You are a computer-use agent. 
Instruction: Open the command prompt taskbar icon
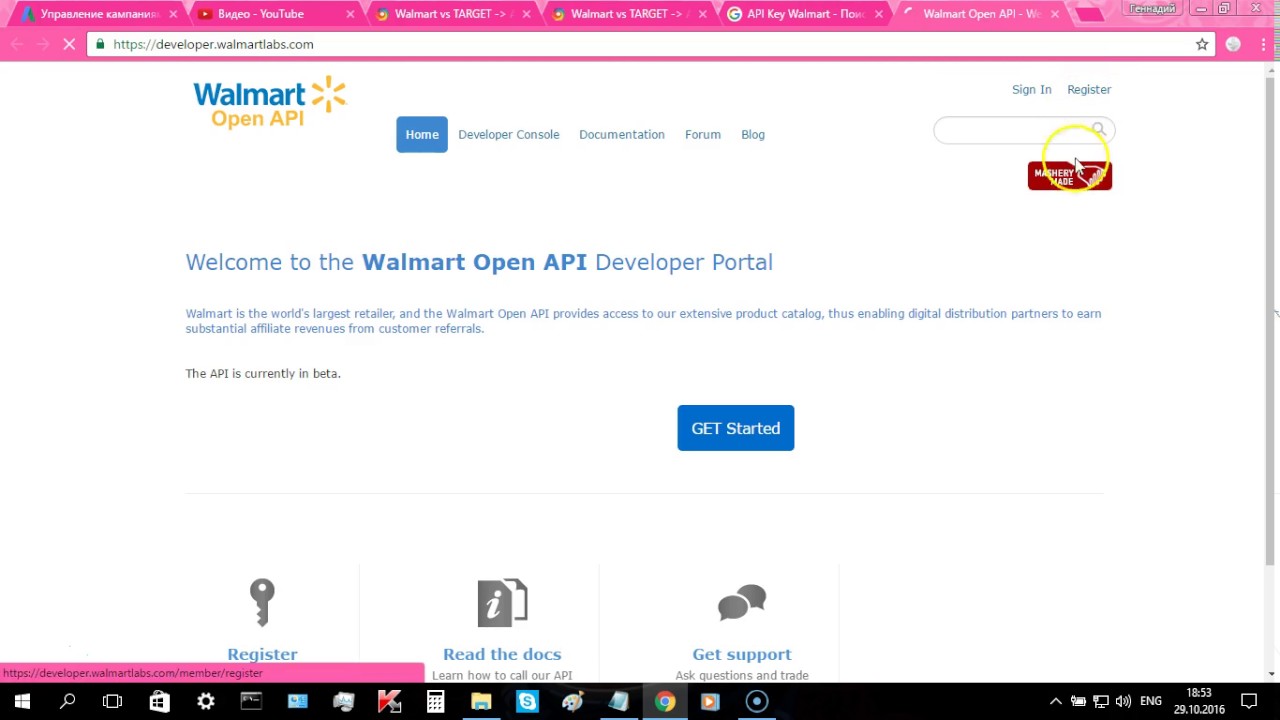(251, 701)
